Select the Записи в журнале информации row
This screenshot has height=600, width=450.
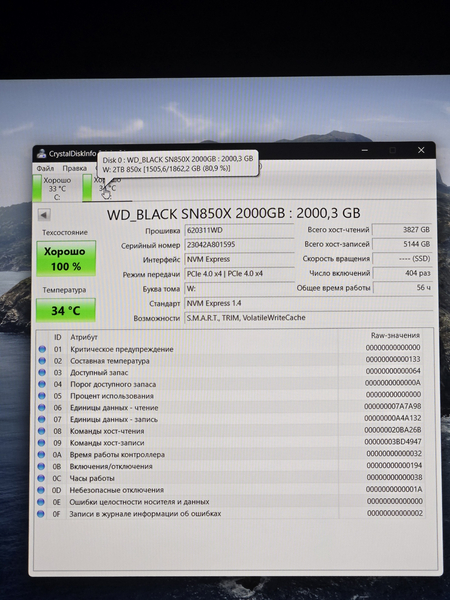click(230, 514)
